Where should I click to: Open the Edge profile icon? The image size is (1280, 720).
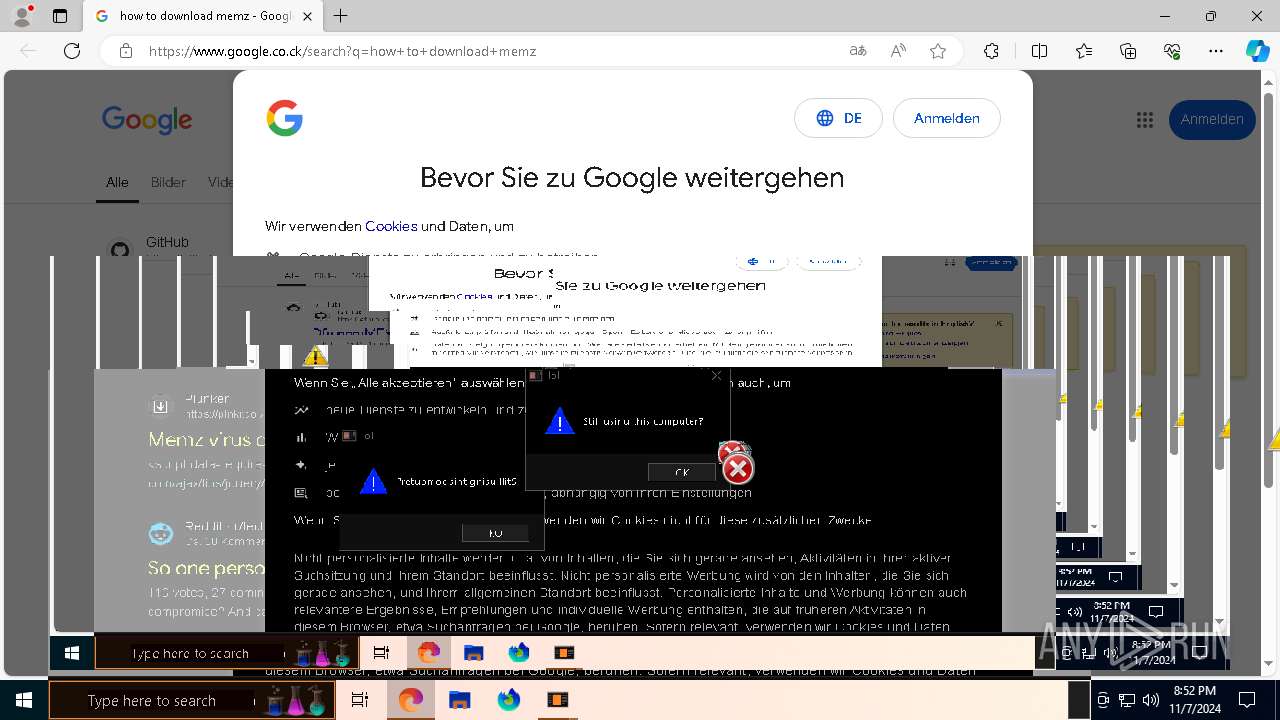pyautogui.click(x=22, y=15)
